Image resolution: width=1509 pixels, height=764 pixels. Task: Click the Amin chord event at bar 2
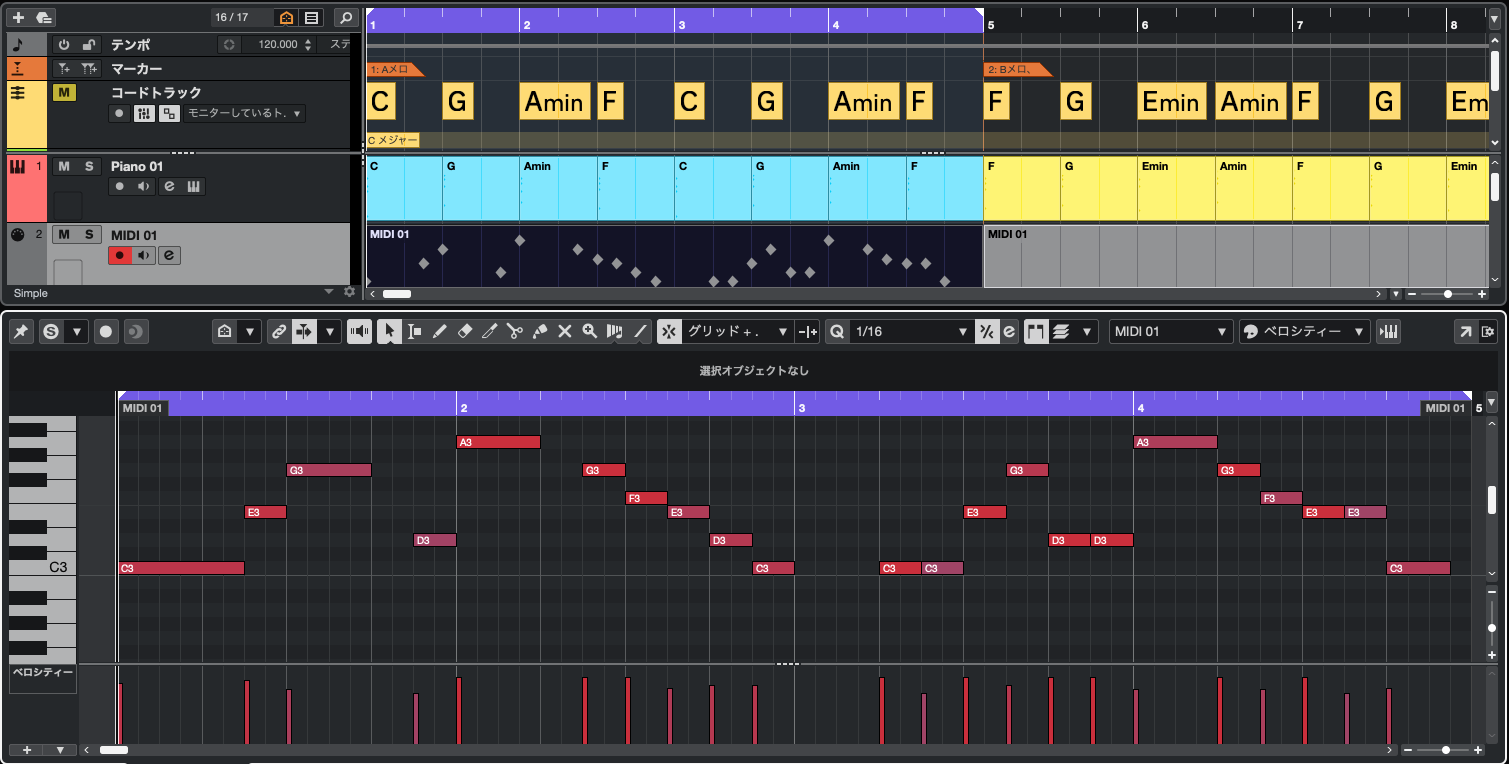pos(554,102)
